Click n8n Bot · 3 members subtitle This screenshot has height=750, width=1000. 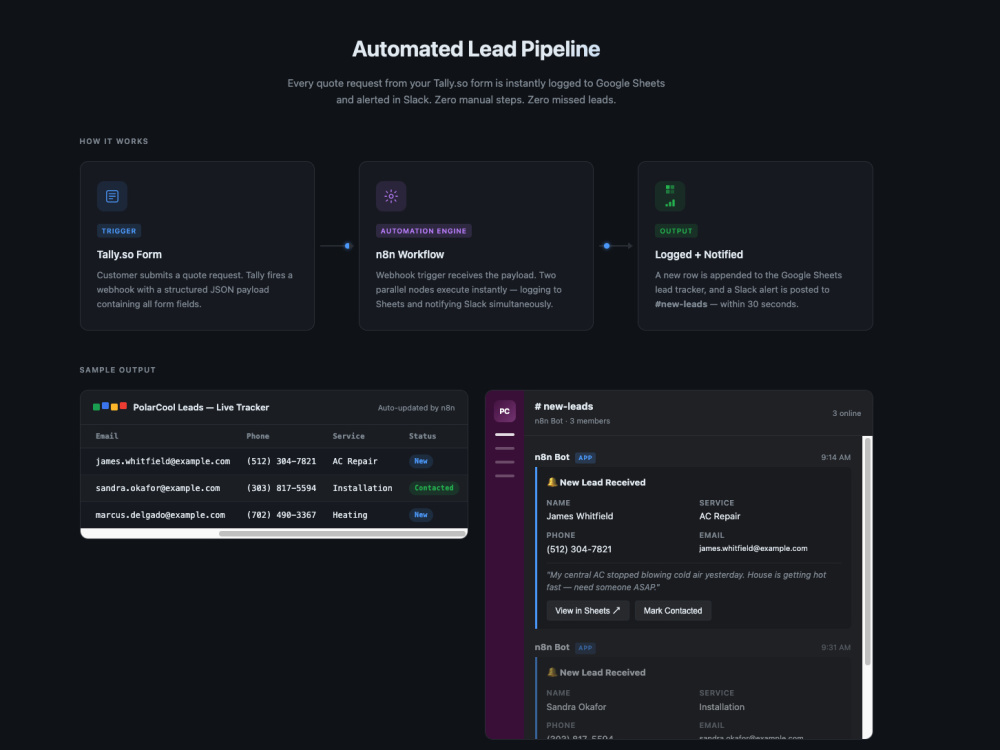pos(572,421)
